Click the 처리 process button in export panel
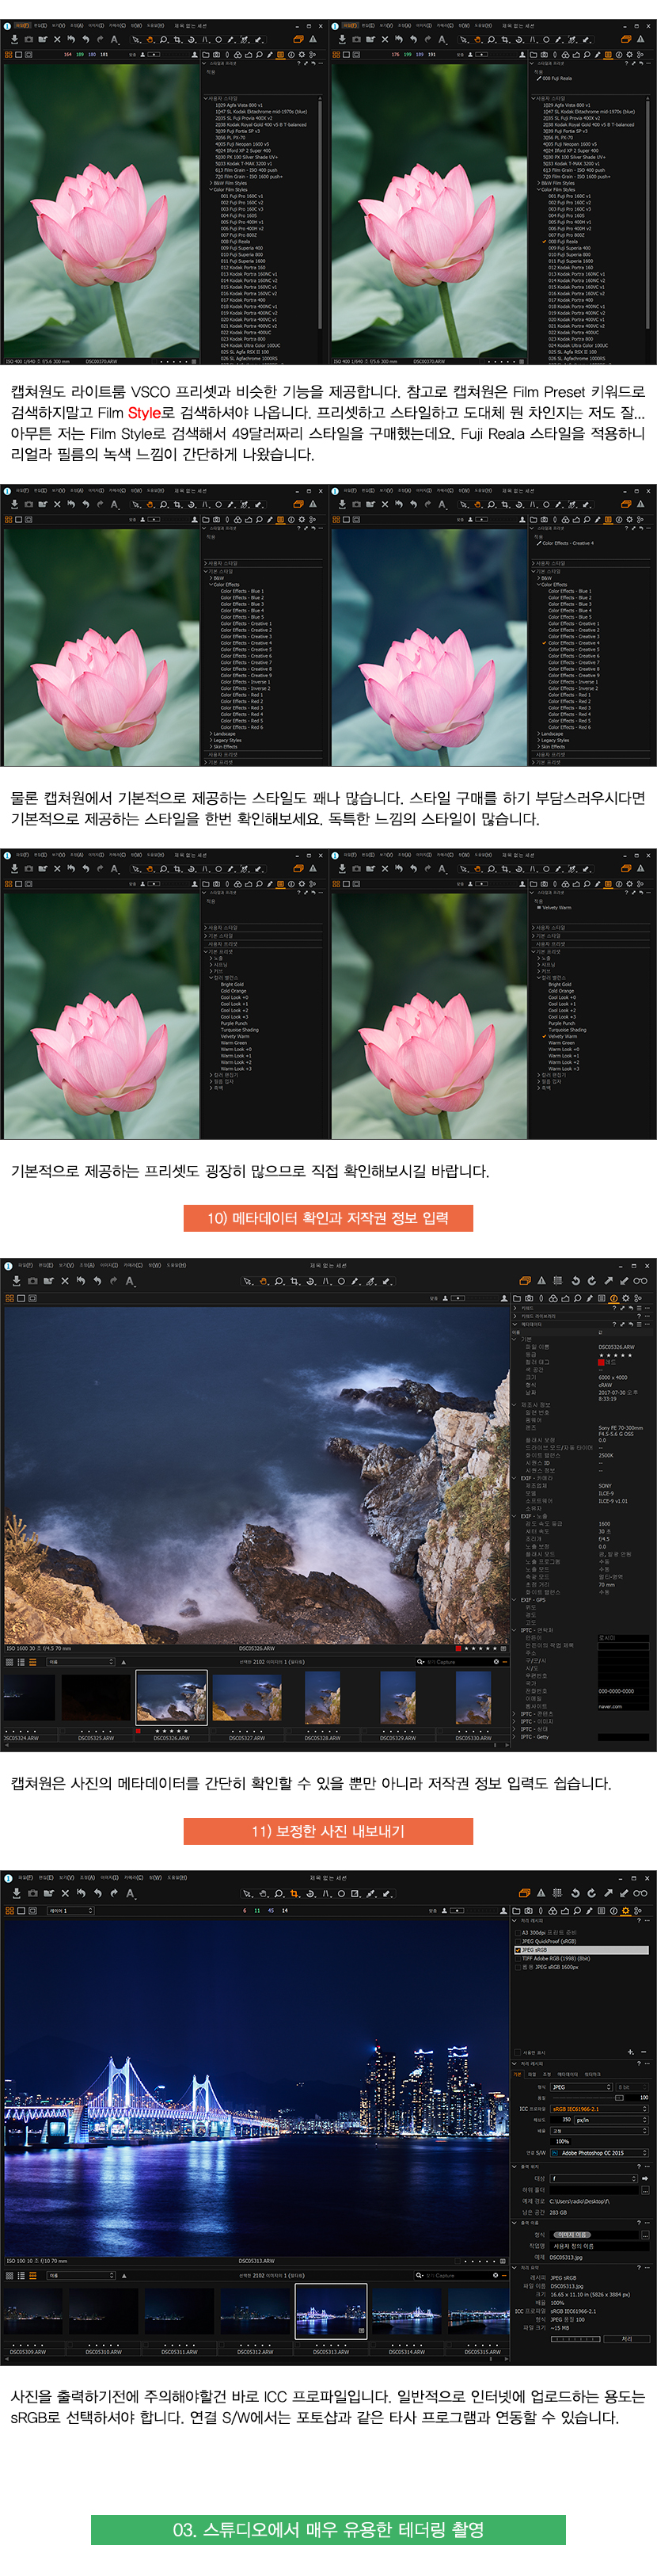This screenshot has height=2576, width=657. click(626, 2338)
